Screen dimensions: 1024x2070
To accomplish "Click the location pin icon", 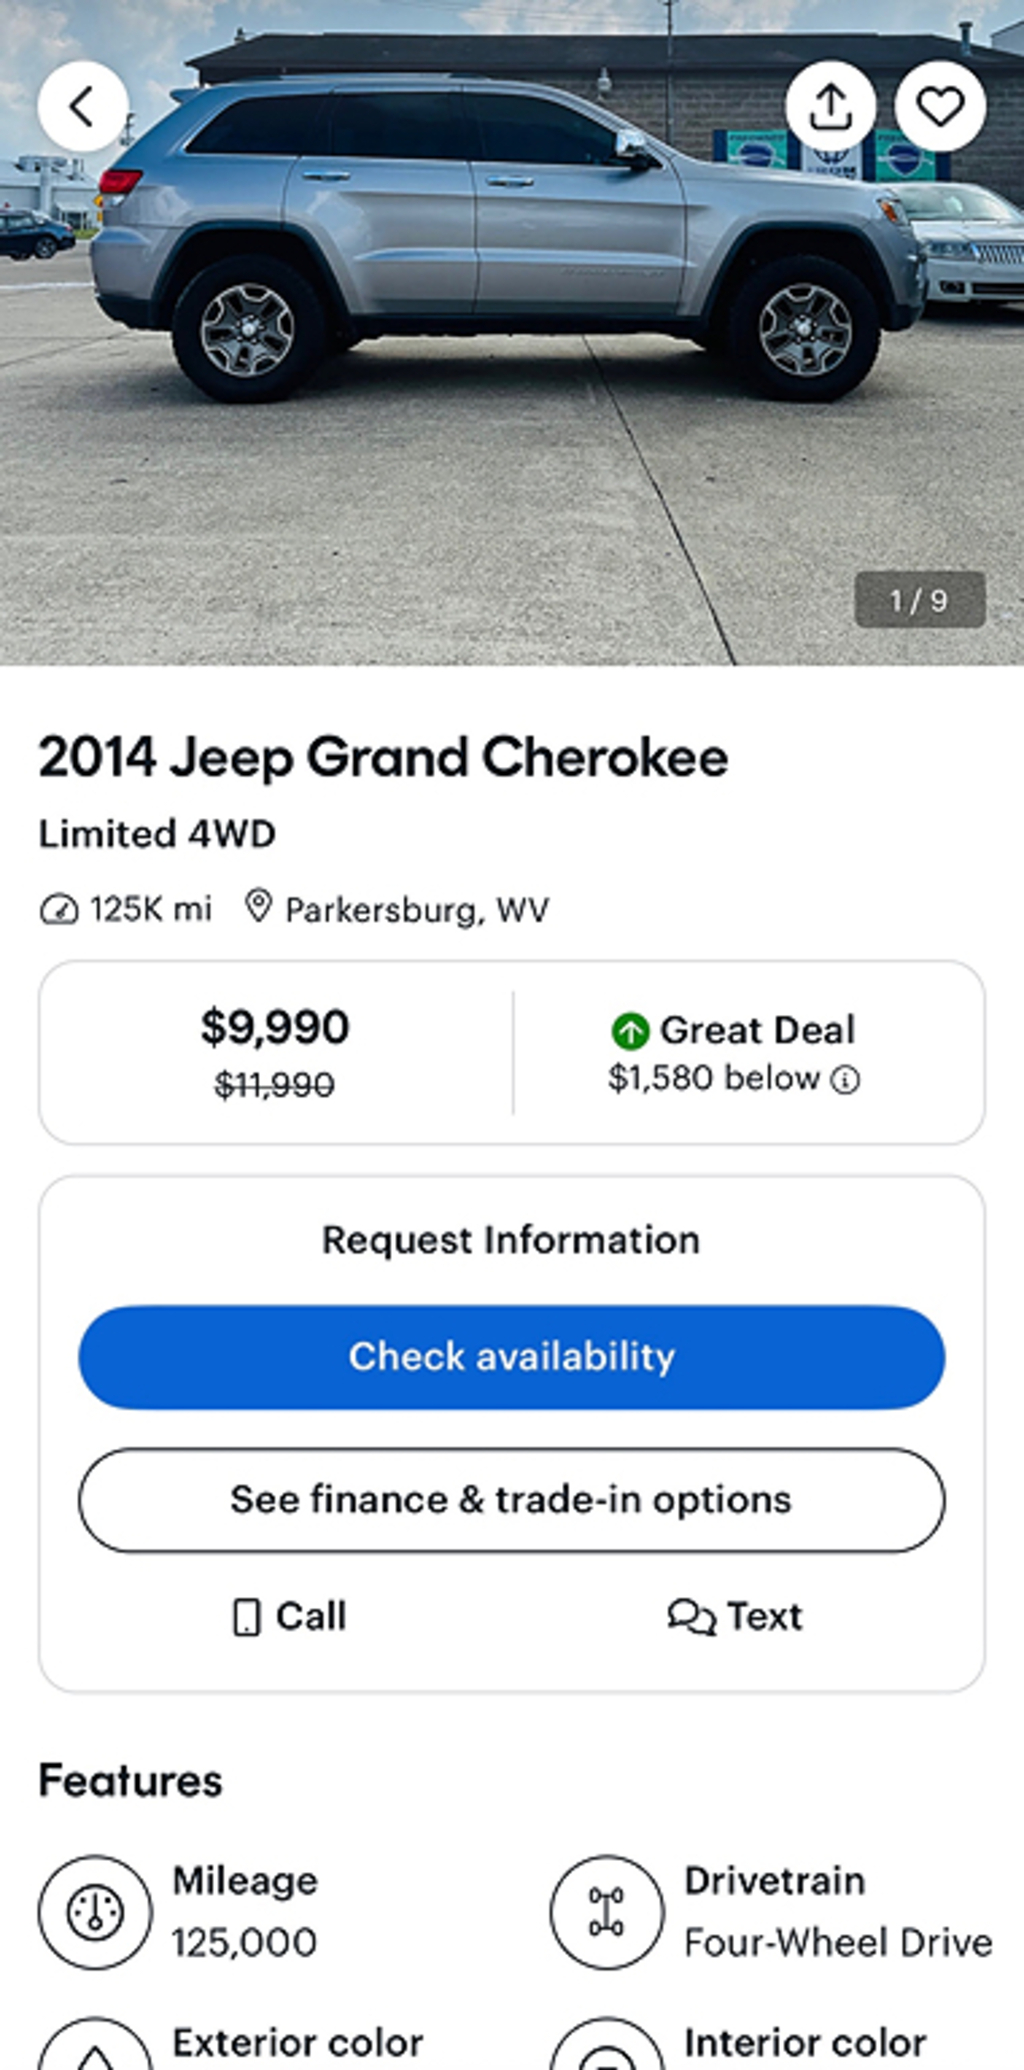I will tap(259, 907).
